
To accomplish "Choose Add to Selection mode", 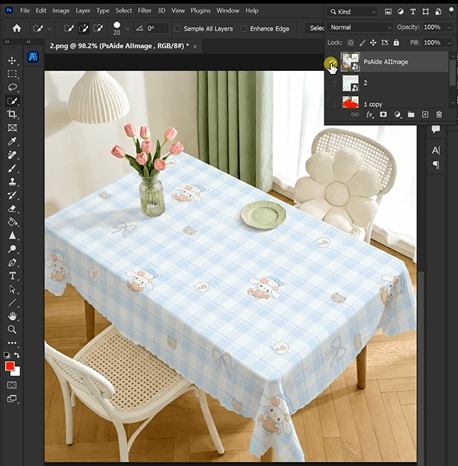I will click(x=83, y=28).
